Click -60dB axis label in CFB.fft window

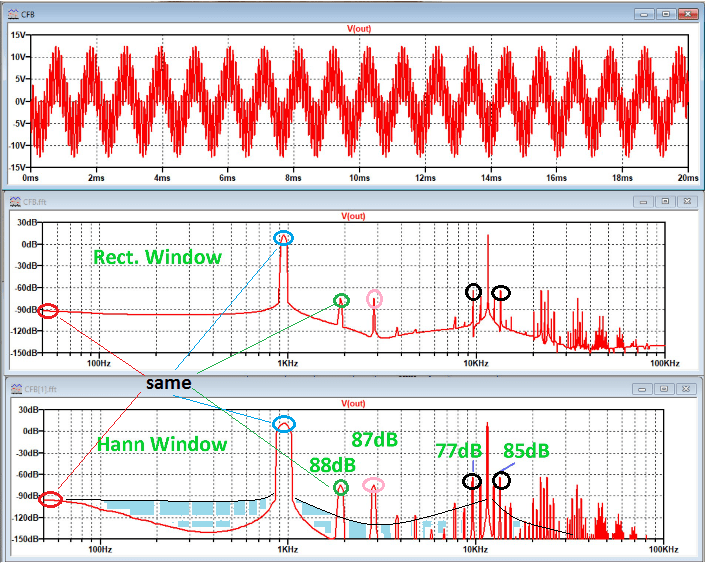27,288
